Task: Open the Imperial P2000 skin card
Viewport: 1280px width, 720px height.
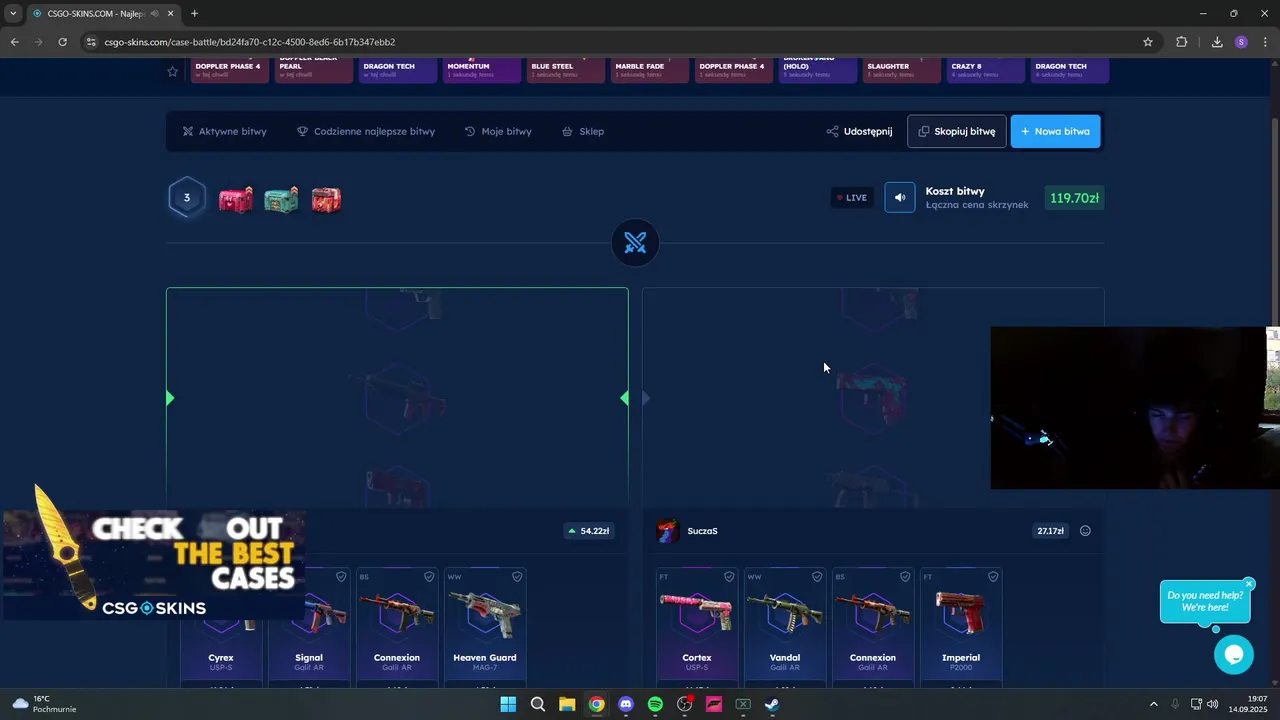Action: (961, 627)
